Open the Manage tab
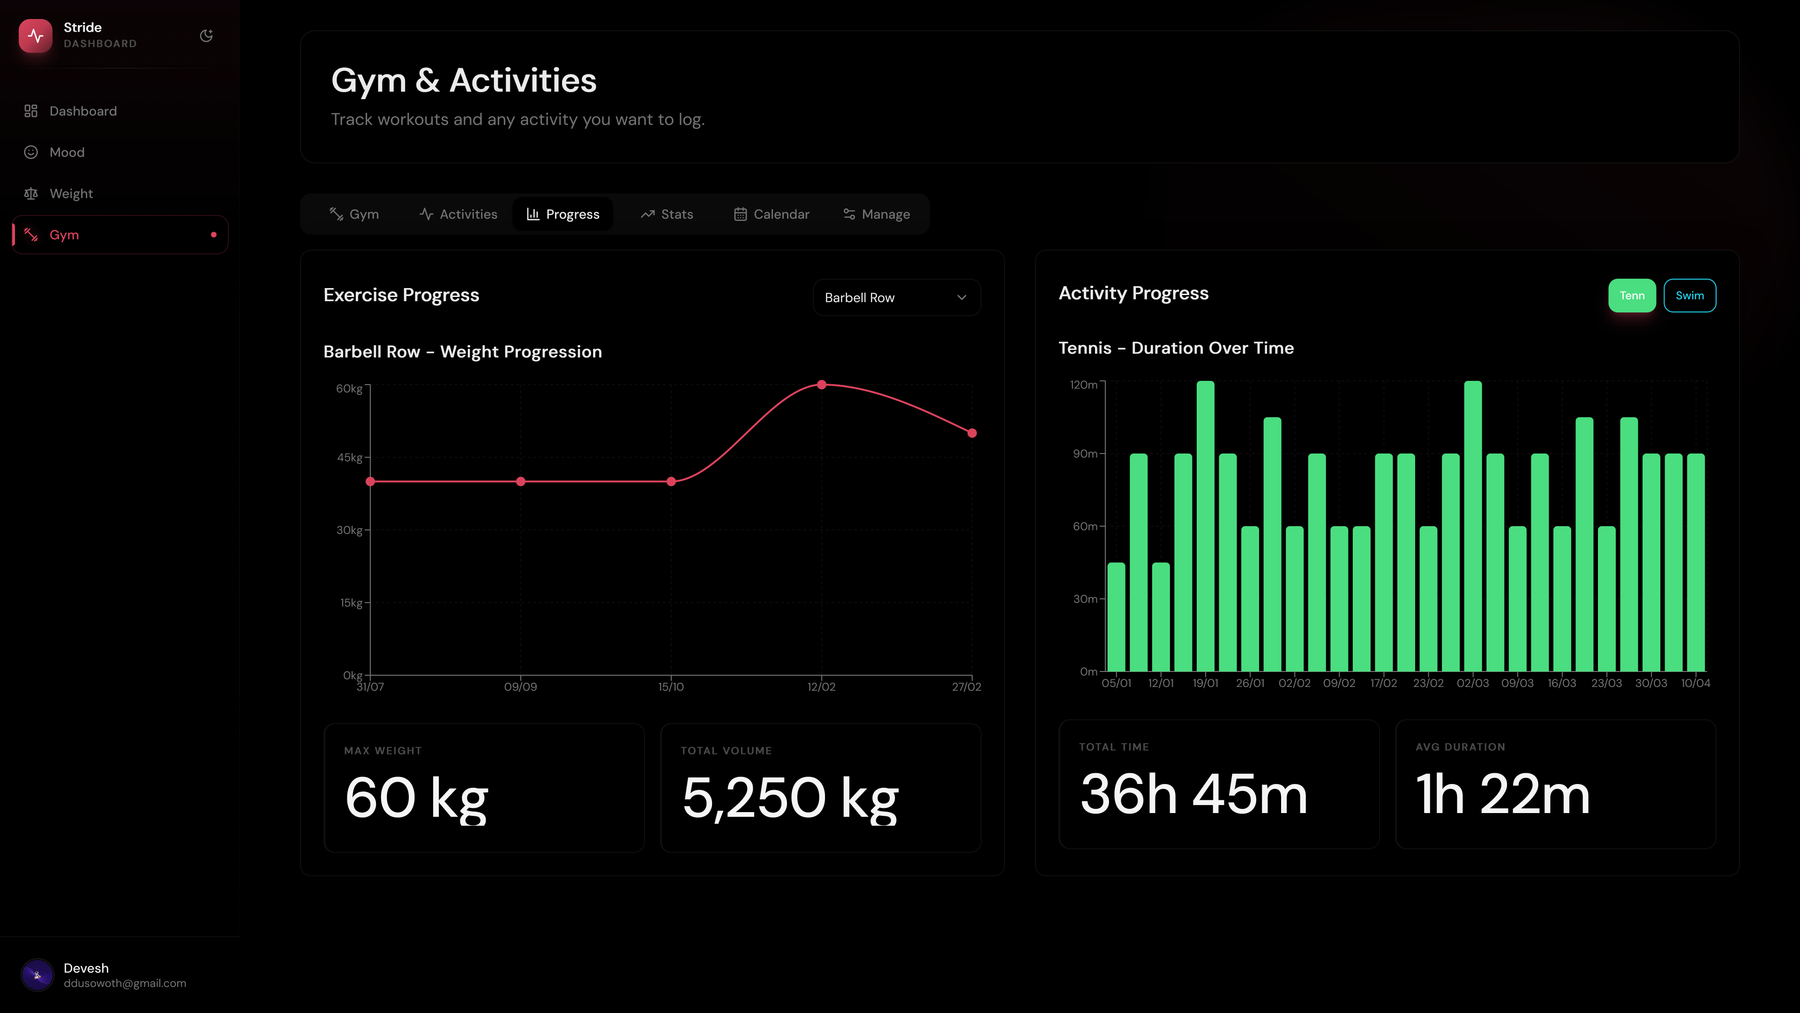Image resolution: width=1800 pixels, height=1013 pixels. pos(876,214)
